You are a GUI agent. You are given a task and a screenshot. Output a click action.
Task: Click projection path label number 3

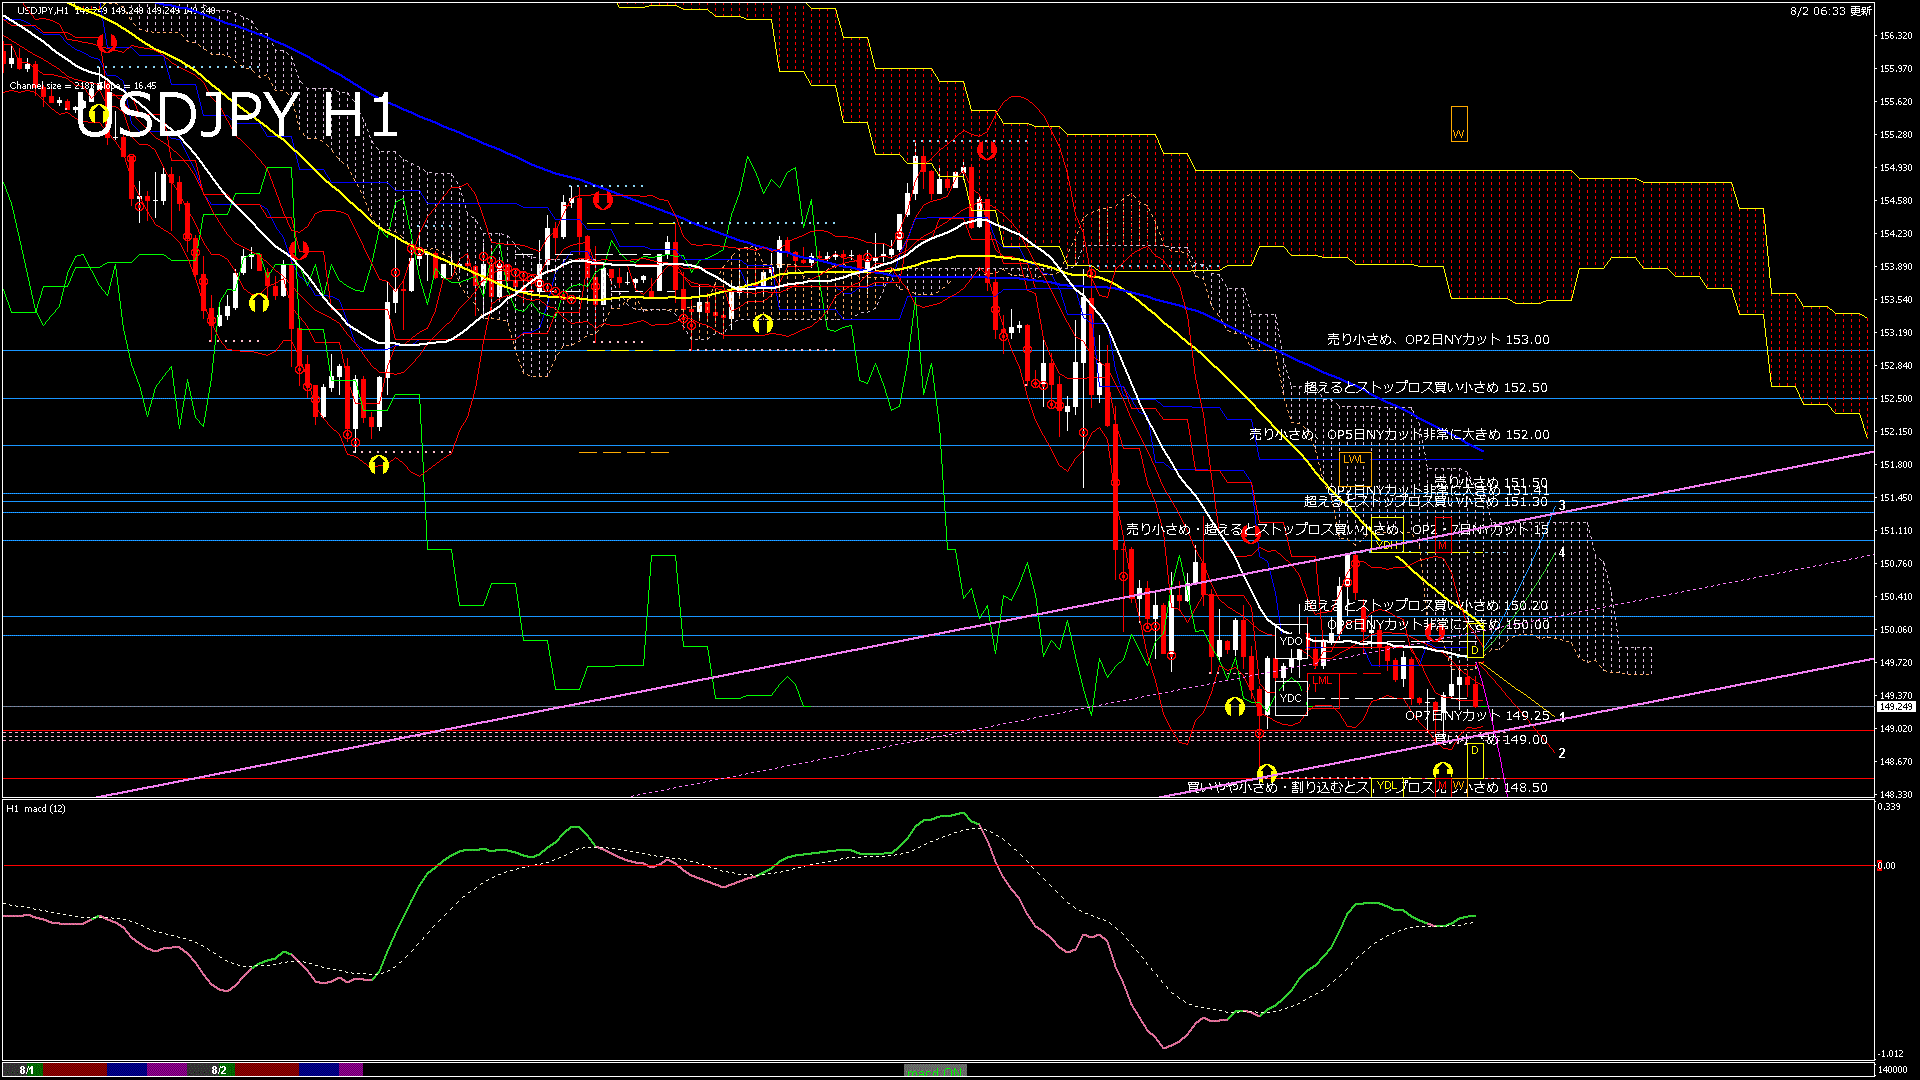(1562, 506)
